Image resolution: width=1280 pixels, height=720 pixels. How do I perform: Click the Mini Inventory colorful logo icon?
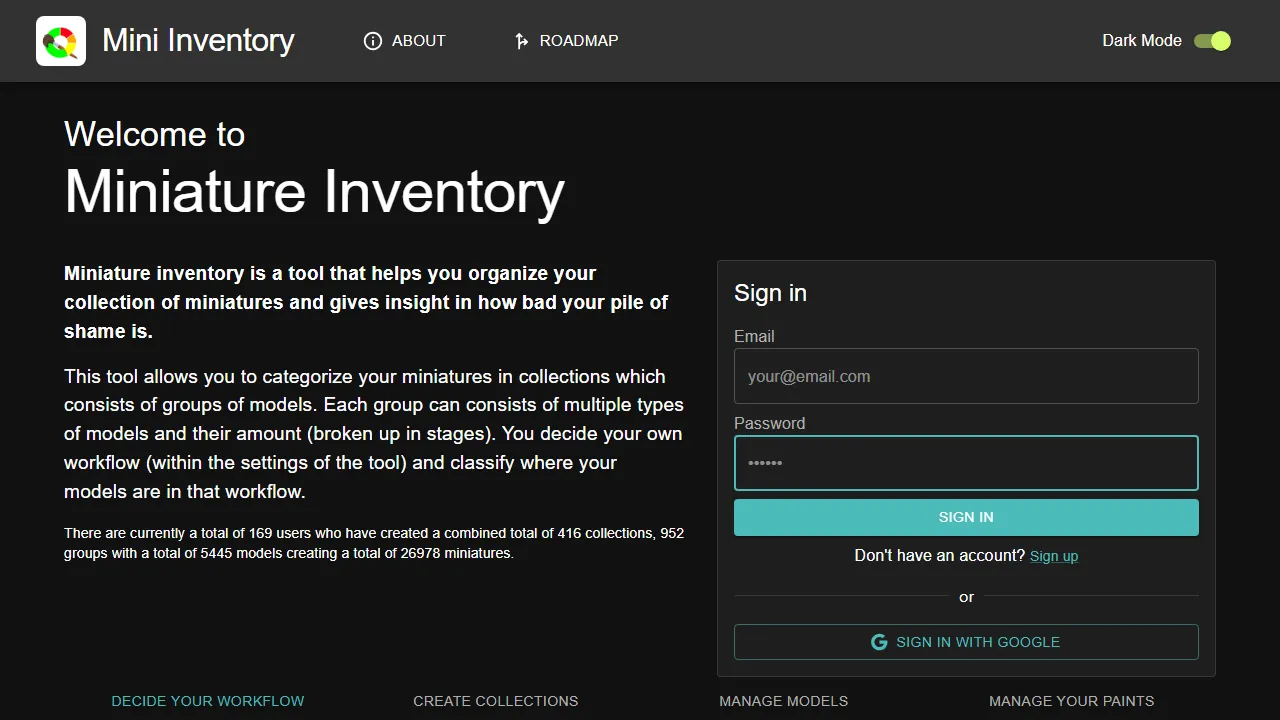click(61, 41)
